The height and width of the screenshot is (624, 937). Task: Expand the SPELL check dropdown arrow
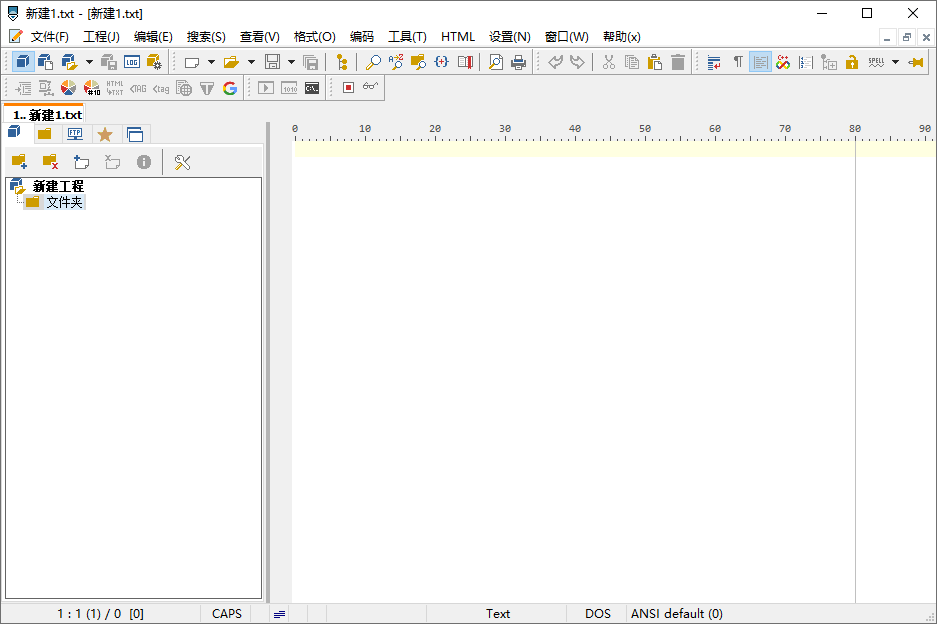pos(895,62)
